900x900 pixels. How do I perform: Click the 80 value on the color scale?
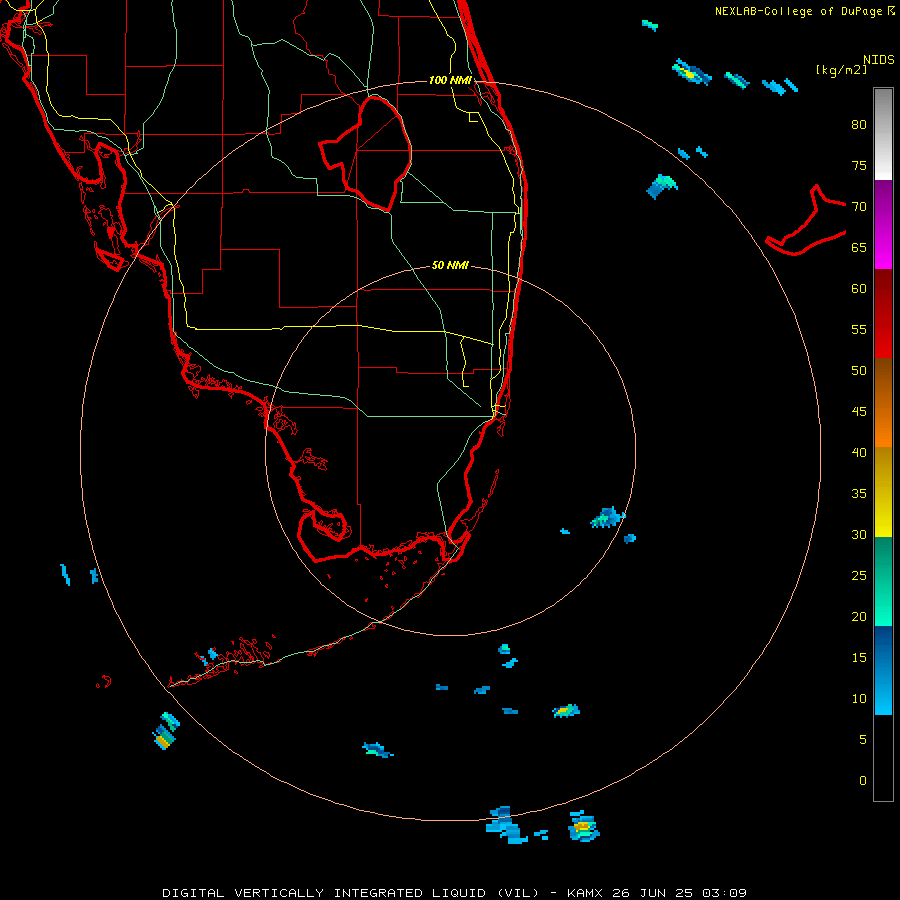coord(859,125)
